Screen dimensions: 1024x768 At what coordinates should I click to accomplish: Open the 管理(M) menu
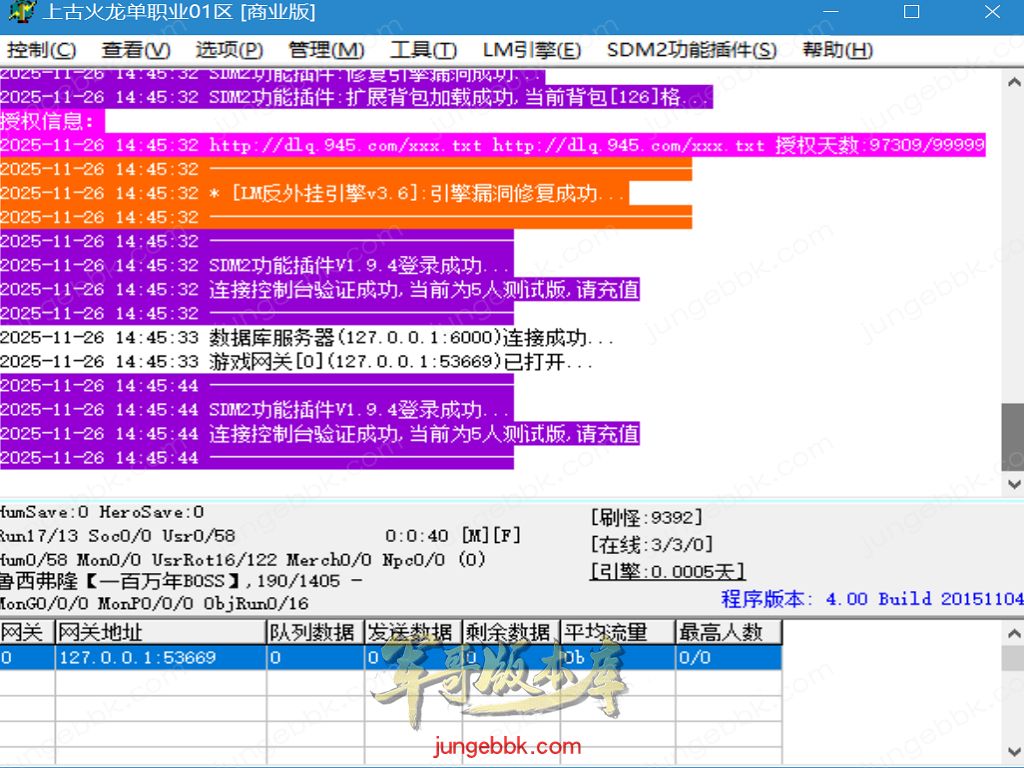coord(326,50)
